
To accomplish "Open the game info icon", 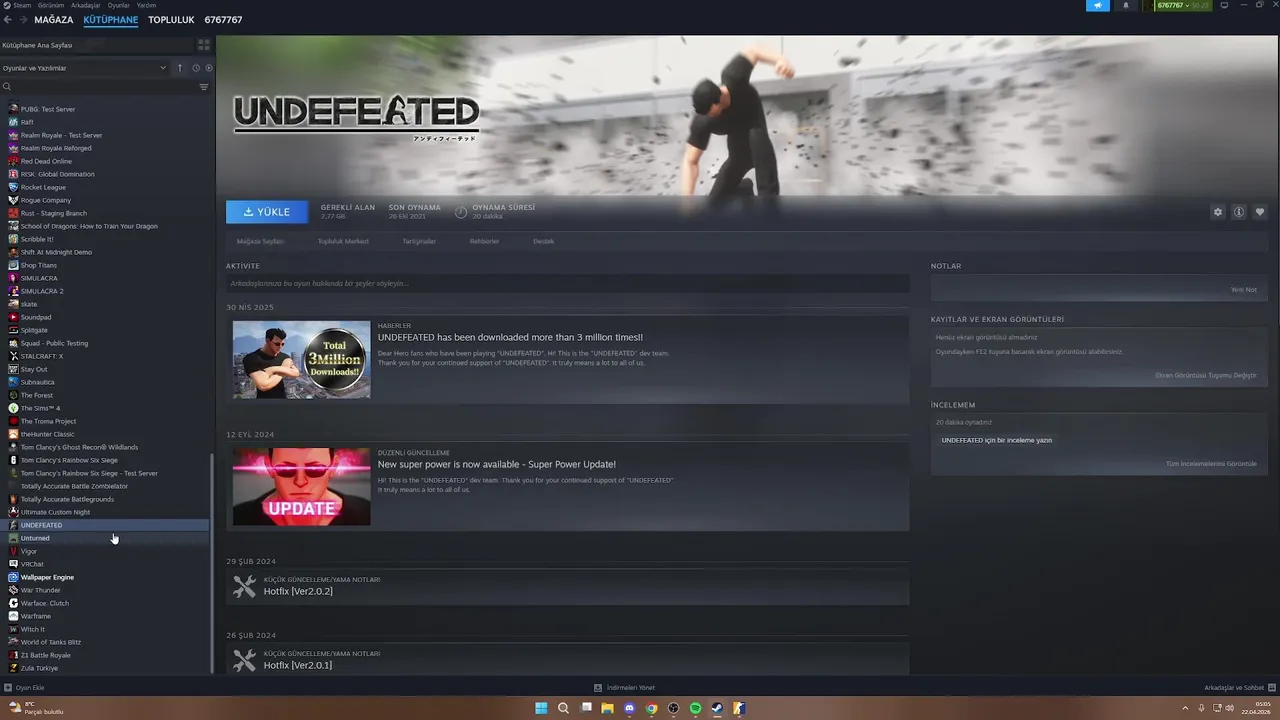I will pos(1238,212).
